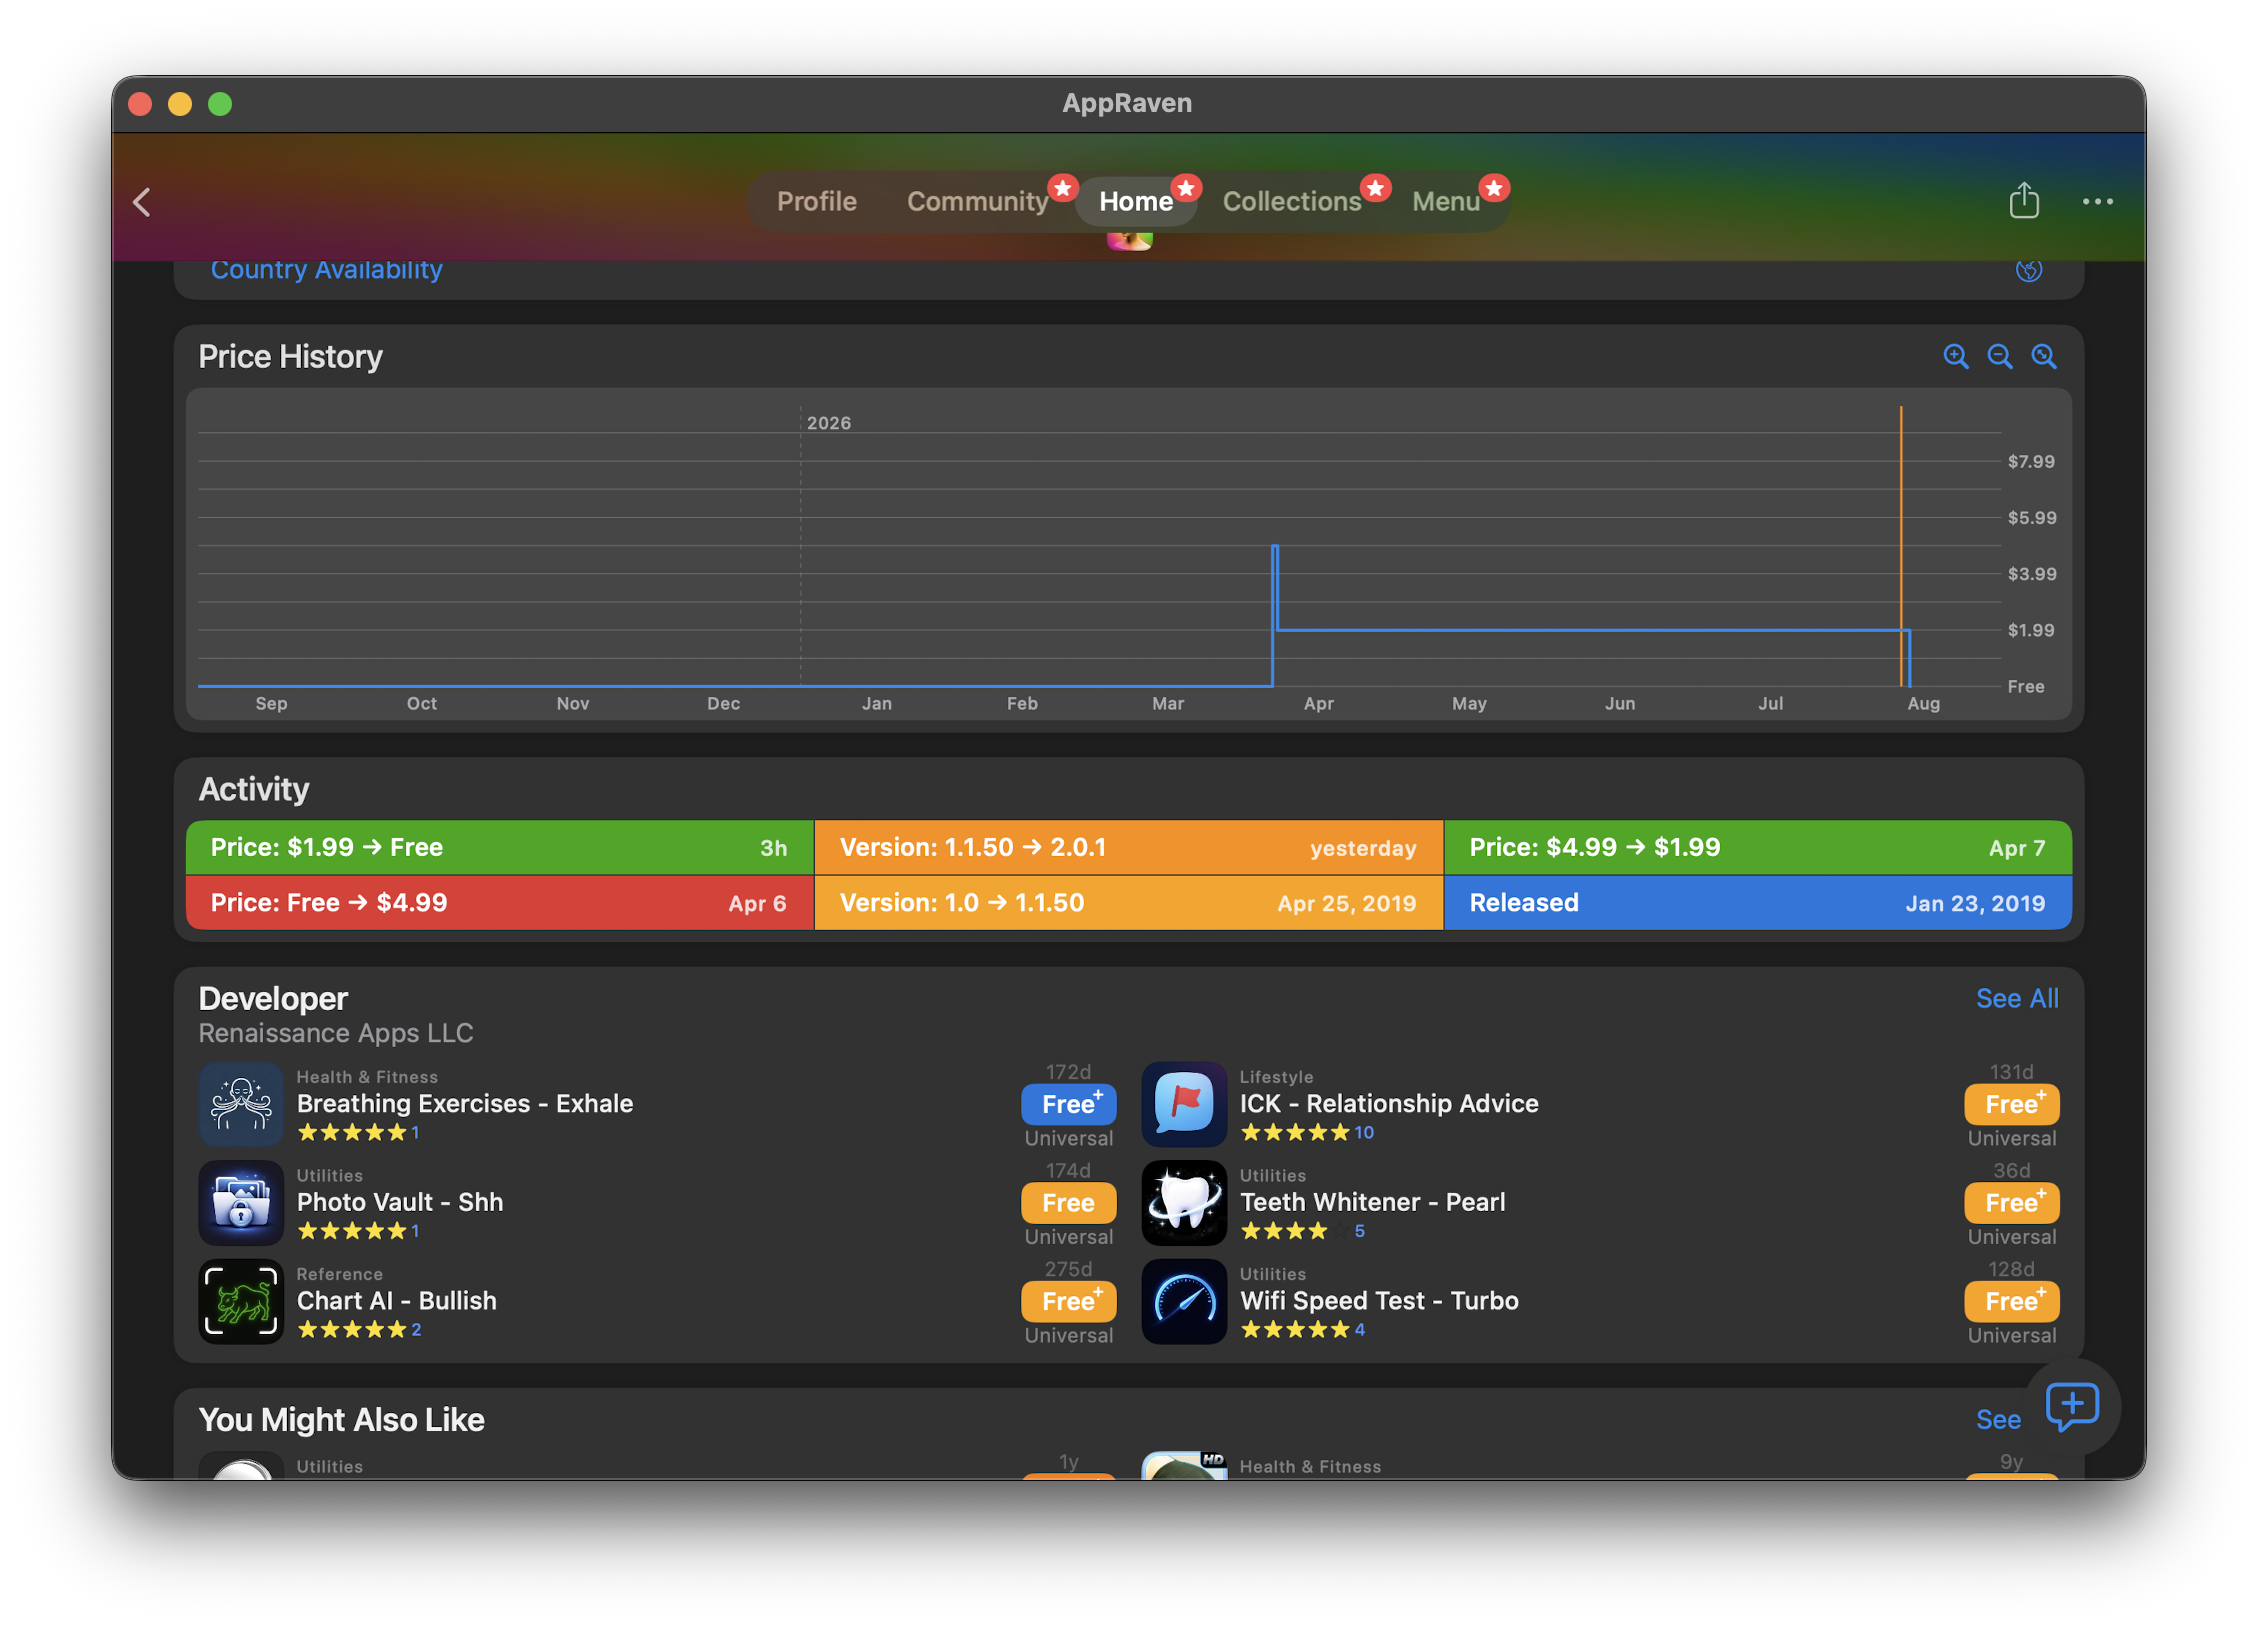Open the three-dot more options menu
Screen dimensions: 2258x1628
coord(2097,202)
